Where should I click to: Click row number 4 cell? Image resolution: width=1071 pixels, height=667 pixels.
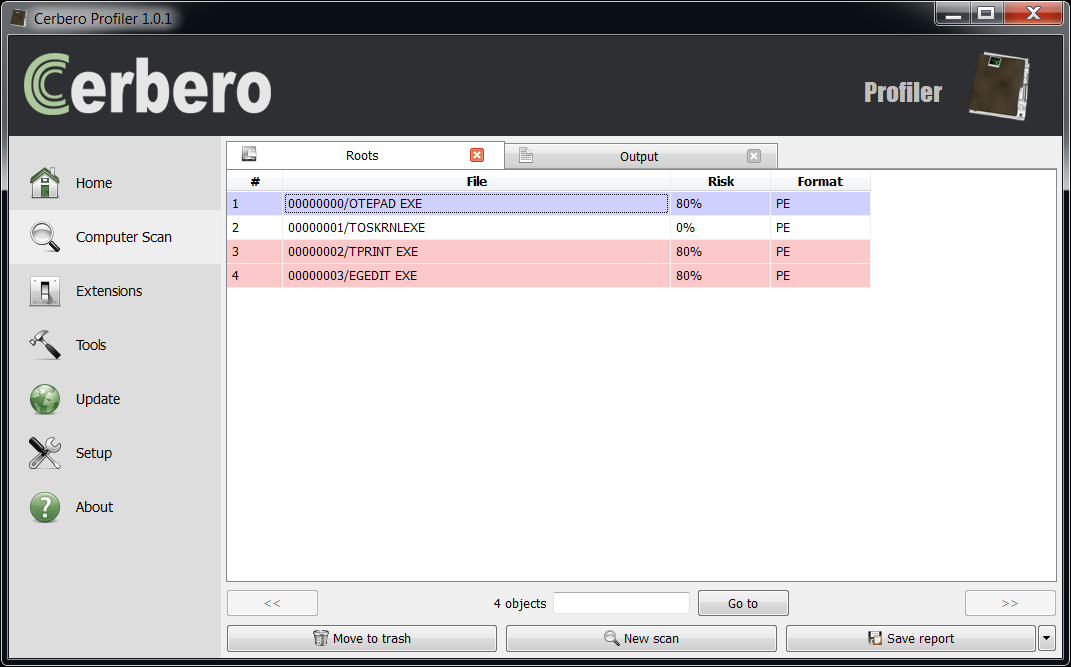pos(255,276)
